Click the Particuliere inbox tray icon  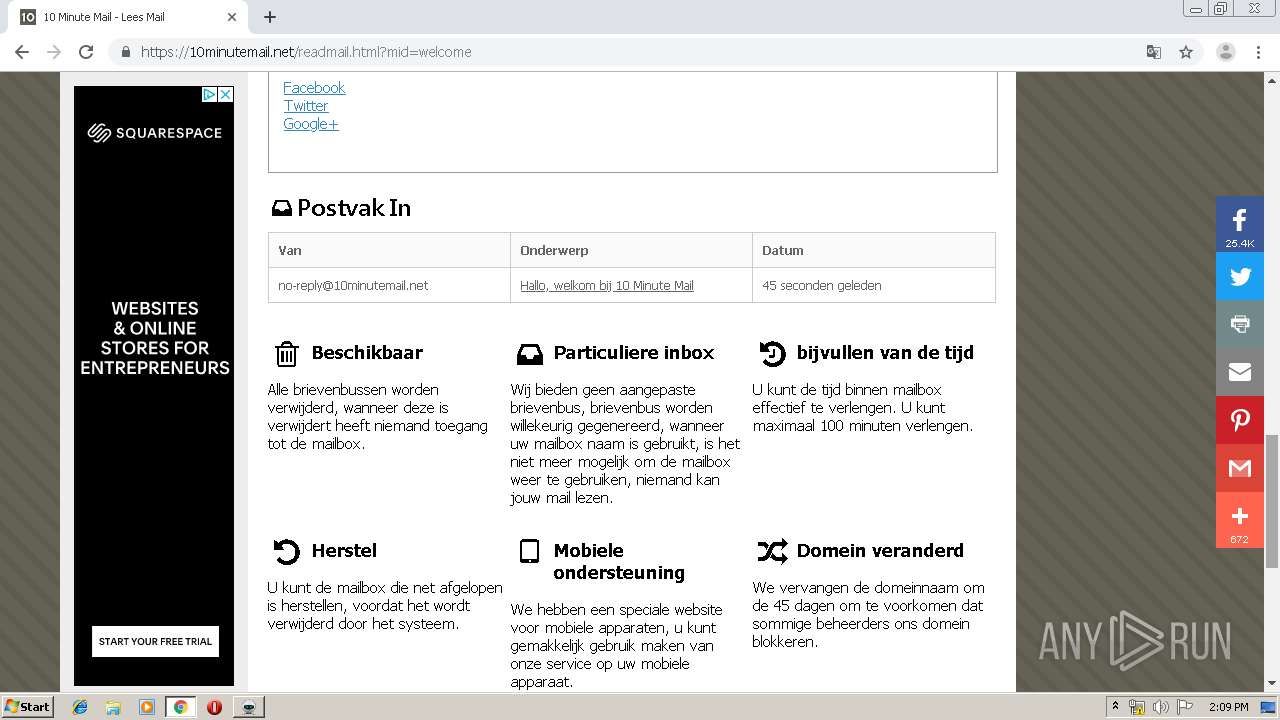[x=529, y=353]
